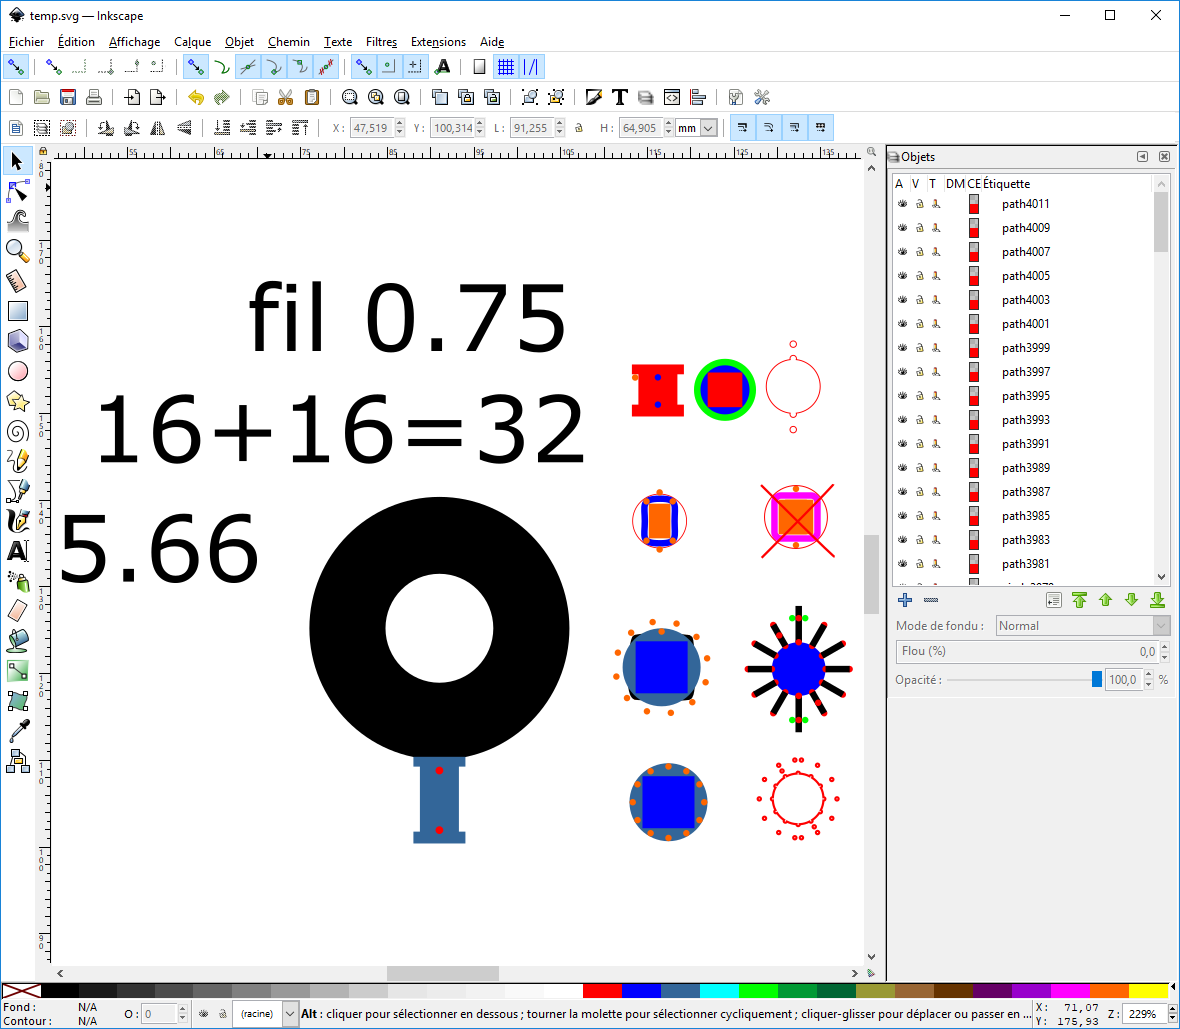Pick the Spiral tool
1180x1029 pixels.
point(17,431)
